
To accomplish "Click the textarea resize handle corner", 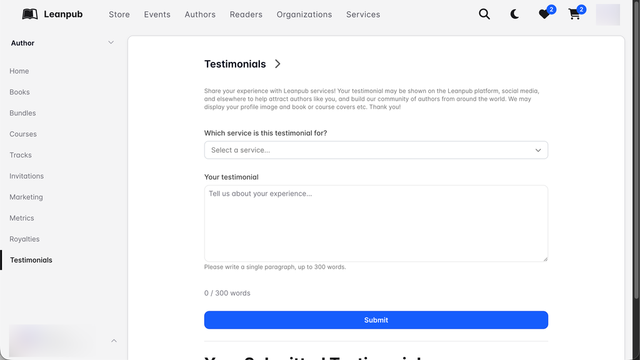I will tap(545, 259).
